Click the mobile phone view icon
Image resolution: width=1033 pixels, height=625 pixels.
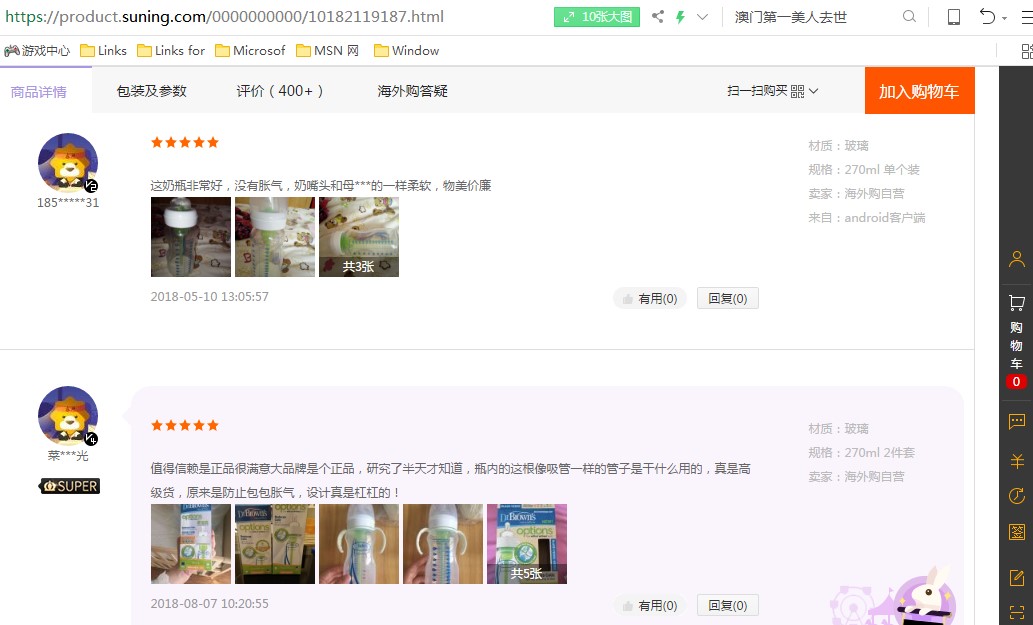pos(954,17)
